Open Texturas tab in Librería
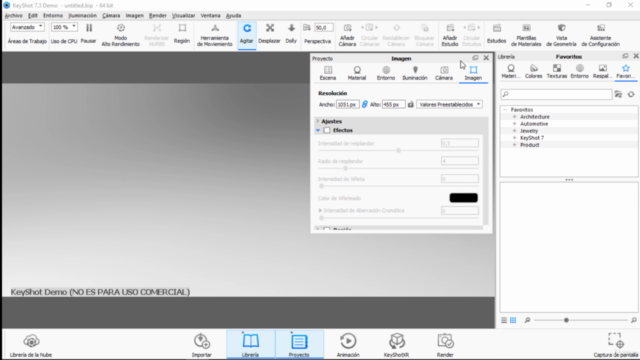The height and width of the screenshot is (360, 640). (557, 71)
